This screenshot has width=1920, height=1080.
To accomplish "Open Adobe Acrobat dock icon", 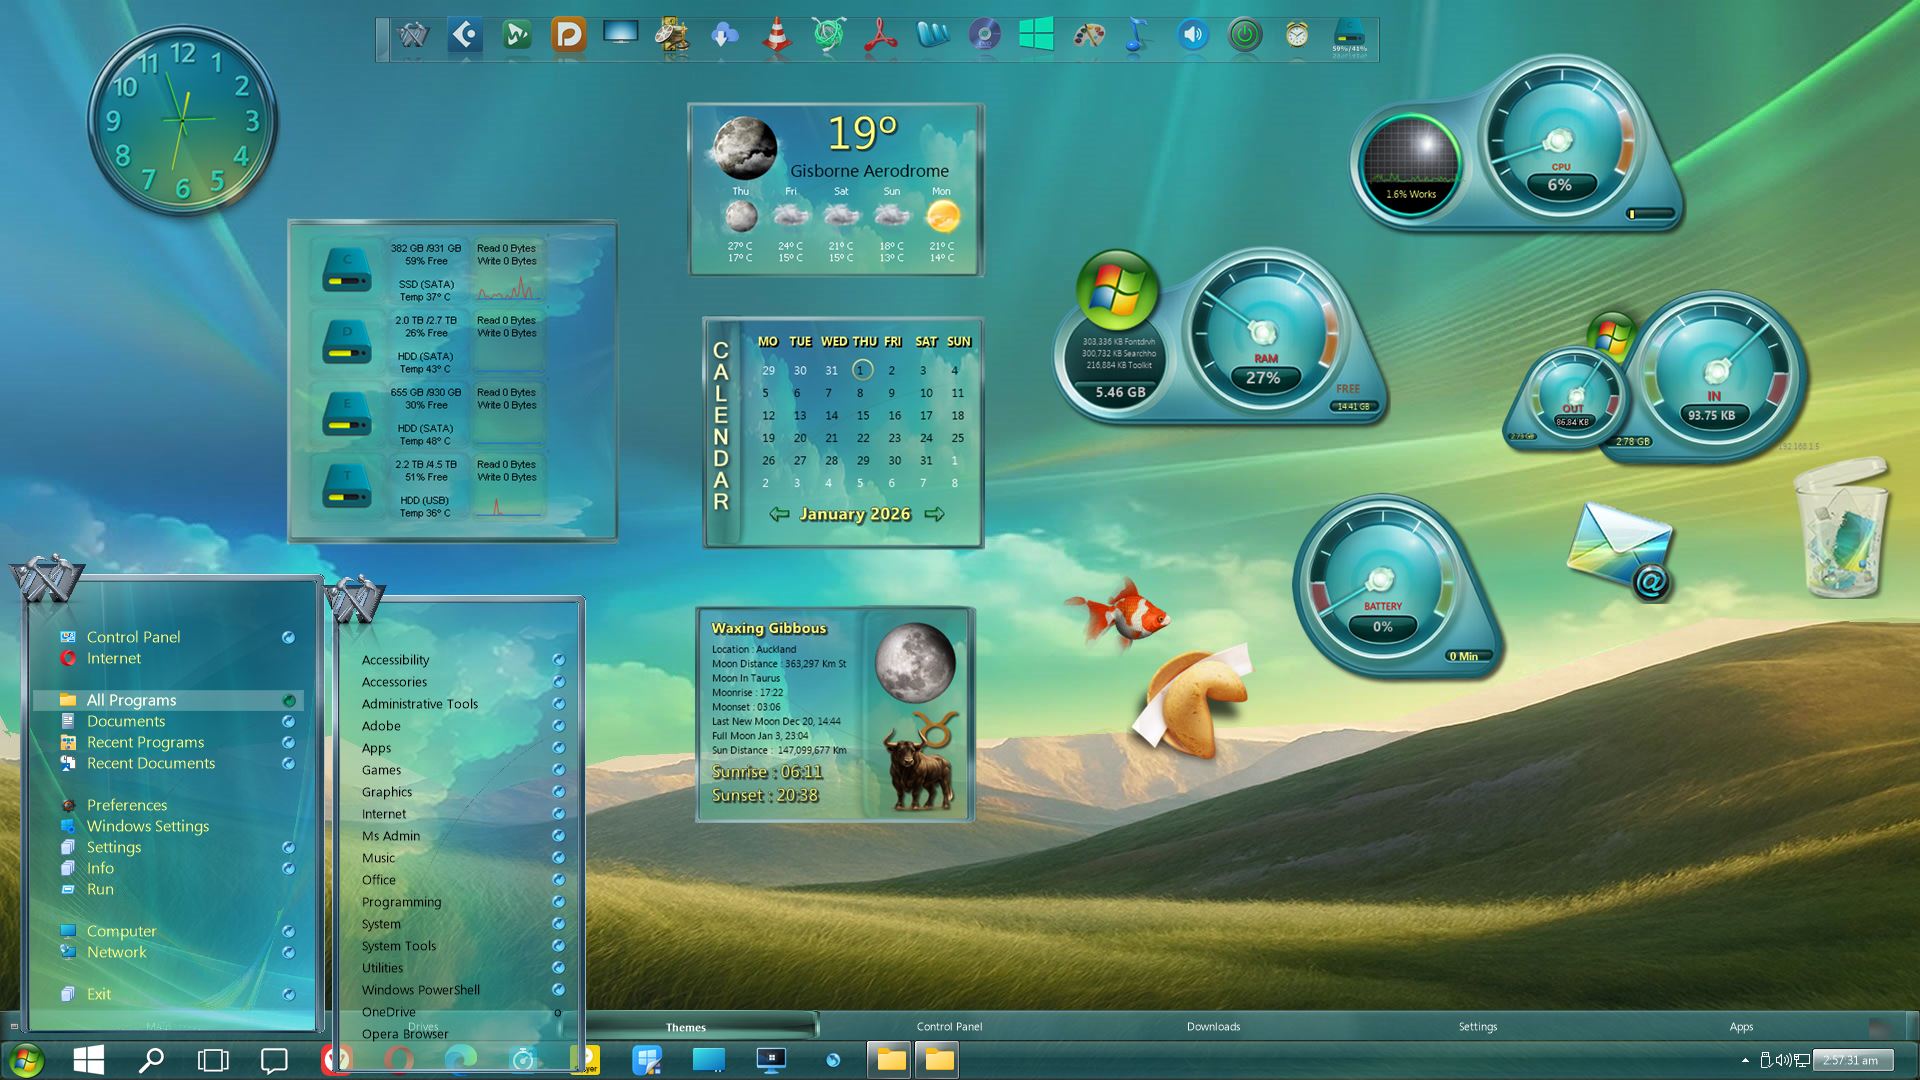I will [x=880, y=35].
